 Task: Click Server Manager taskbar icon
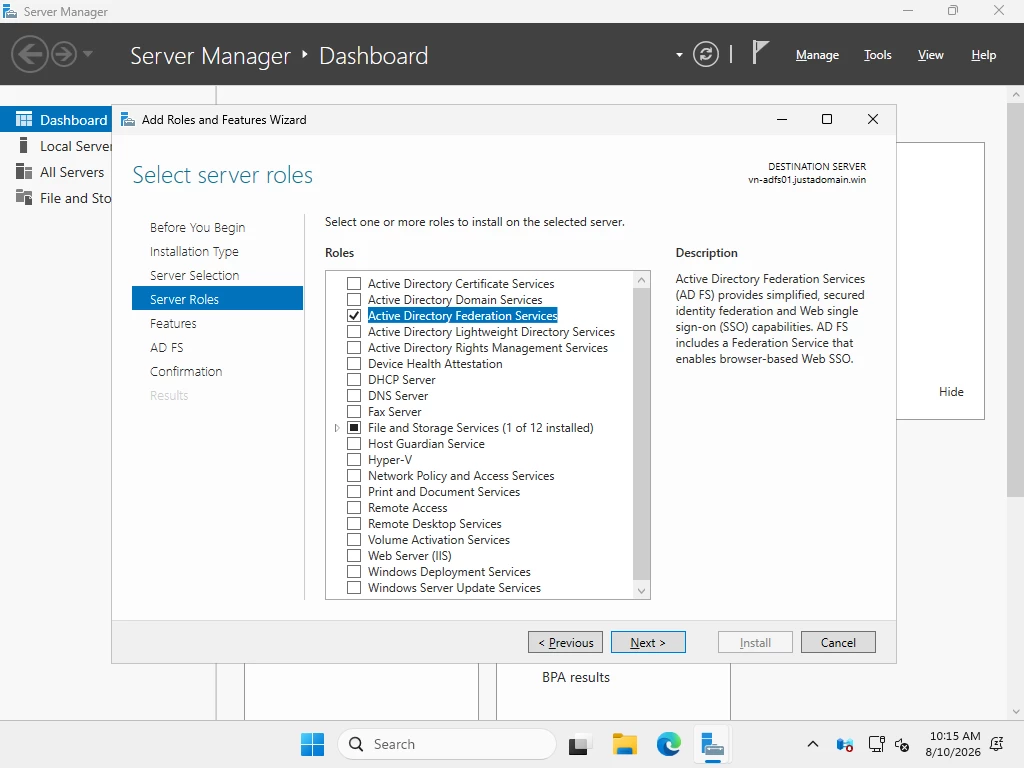click(712, 744)
